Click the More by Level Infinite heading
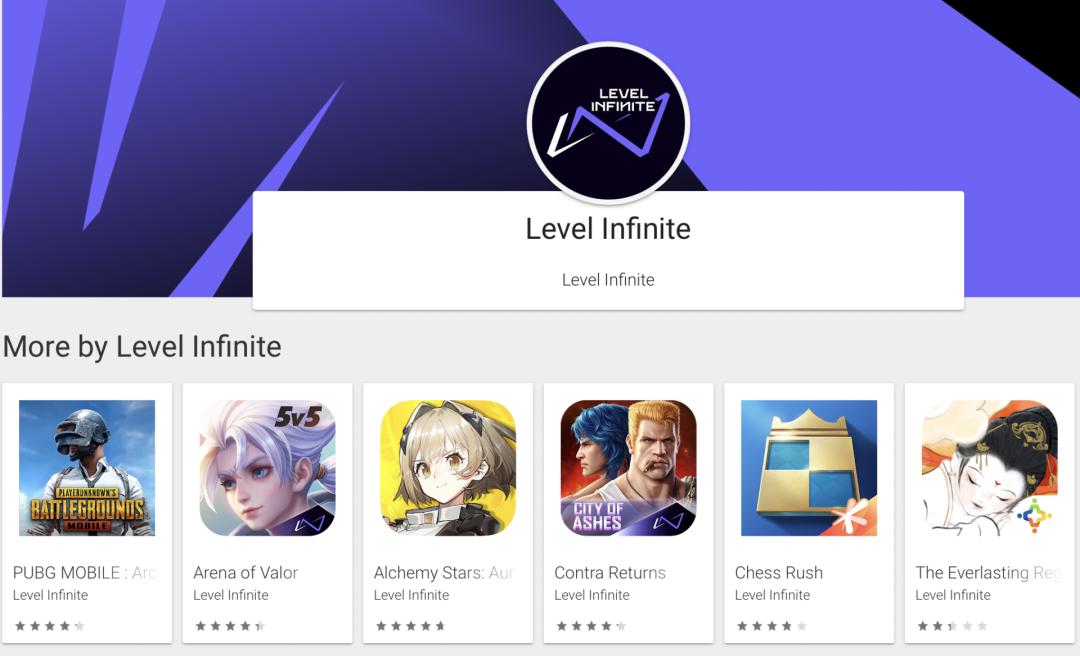Screen dimensions: 1080x656 pyautogui.click(x=142, y=346)
